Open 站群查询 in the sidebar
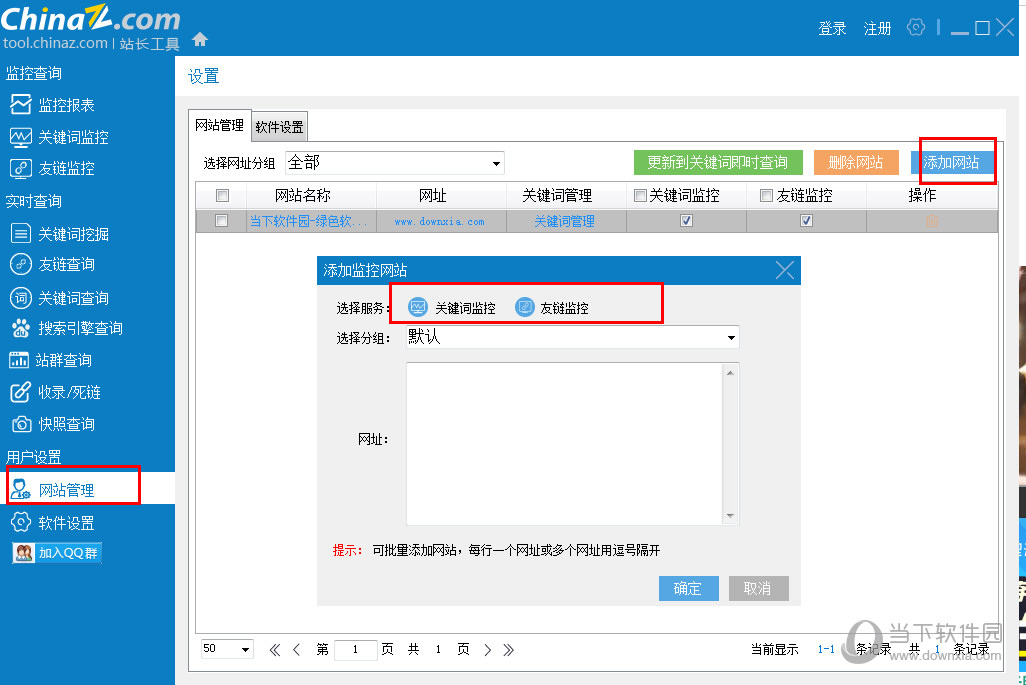This screenshot has height=685, width=1026. tap(51, 360)
